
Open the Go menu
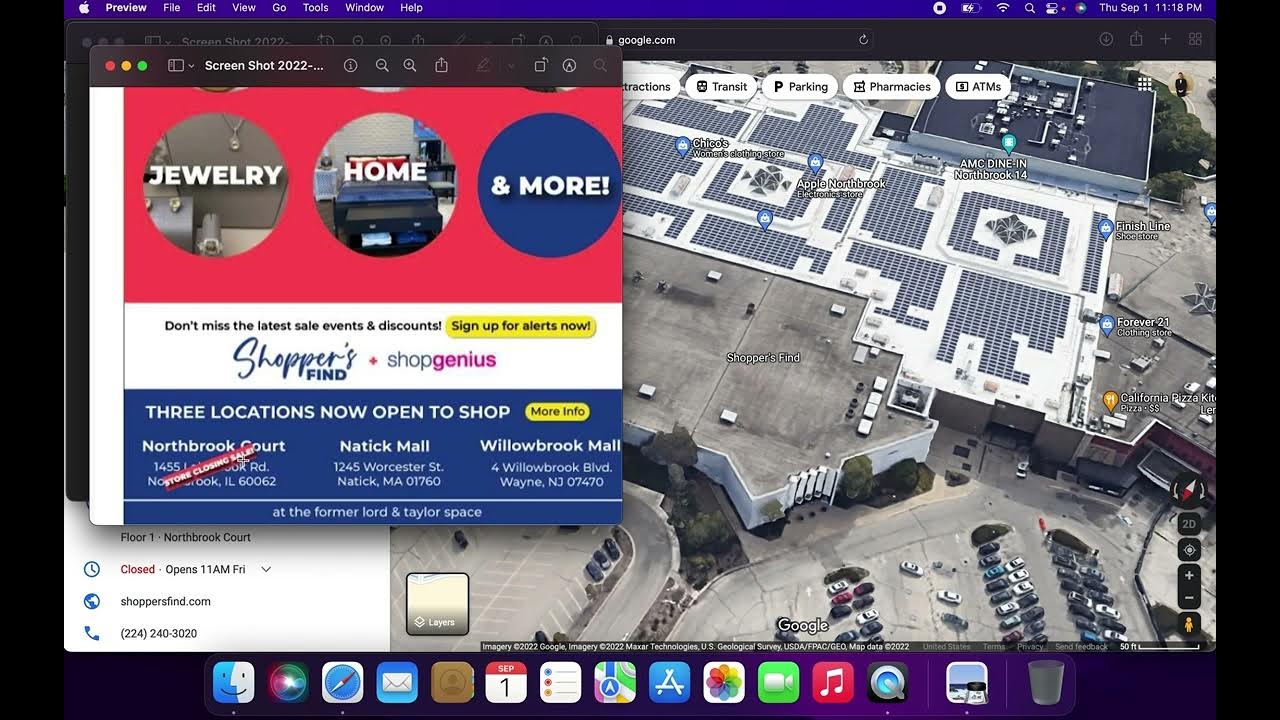click(x=279, y=7)
